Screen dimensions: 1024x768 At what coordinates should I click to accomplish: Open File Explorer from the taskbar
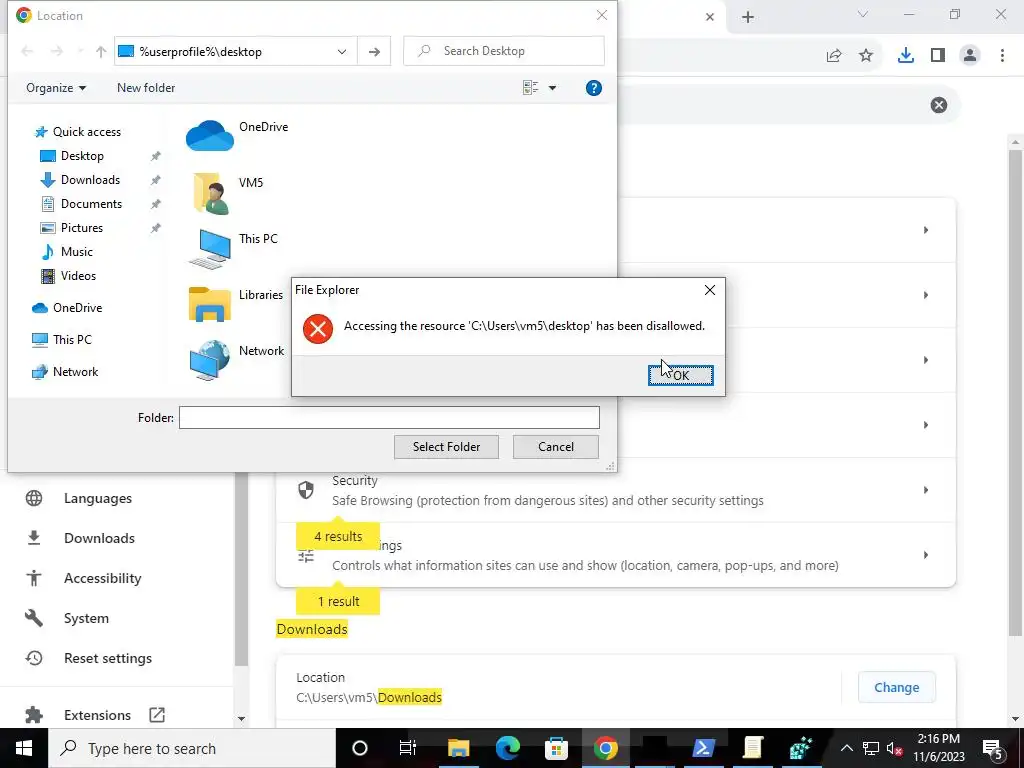(x=458, y=748)
